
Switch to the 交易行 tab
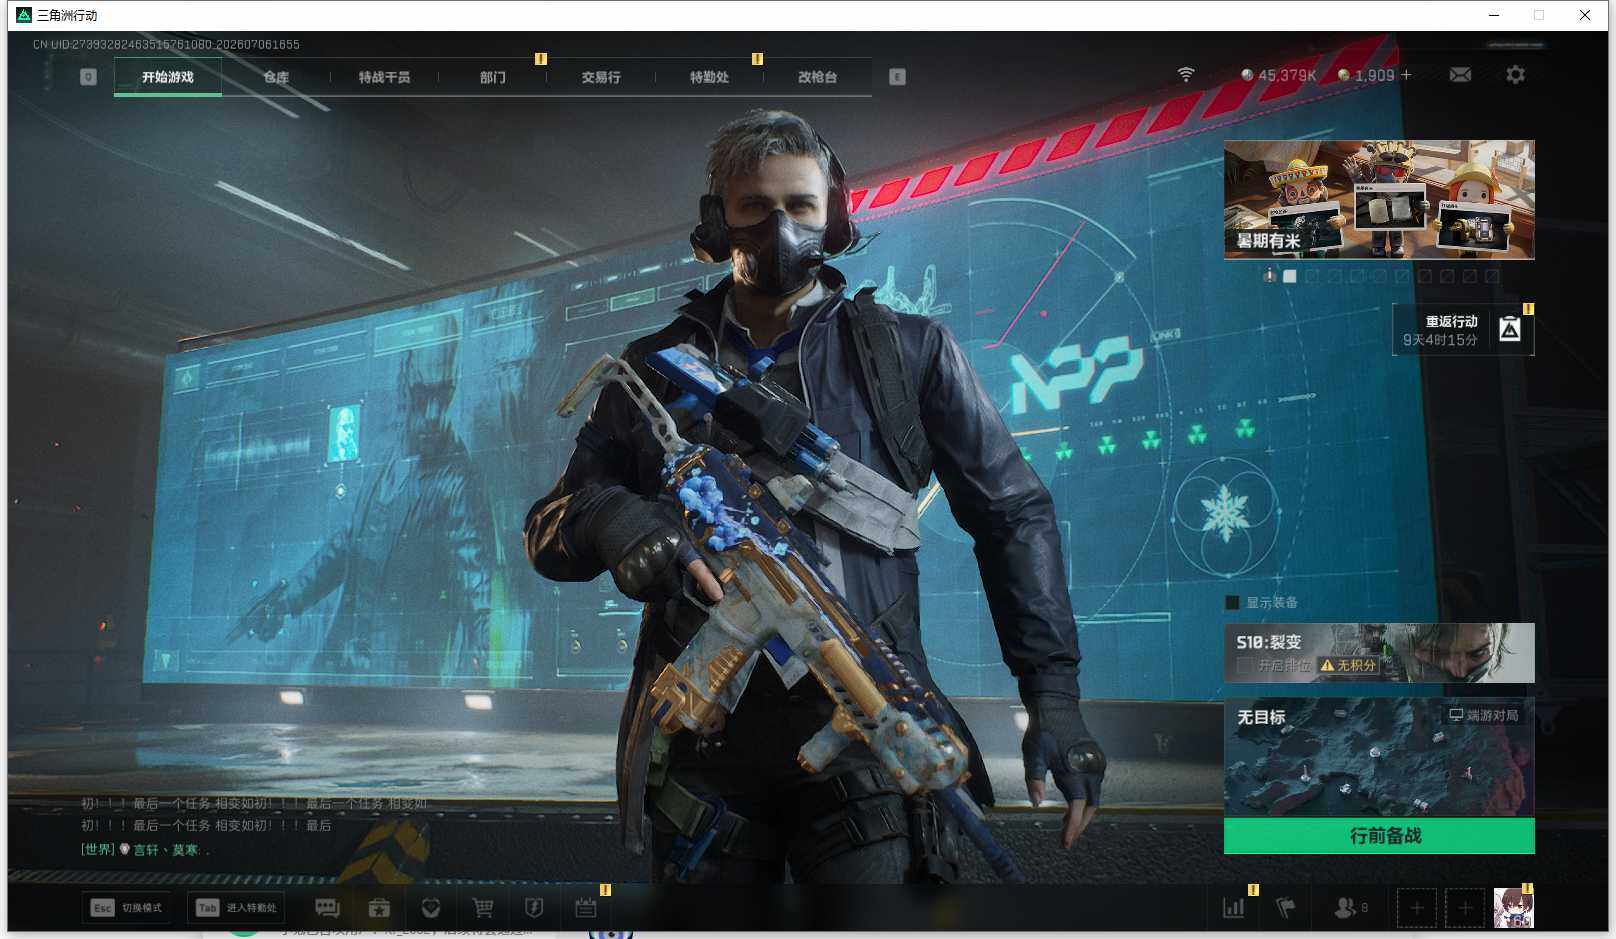(601, 77)
